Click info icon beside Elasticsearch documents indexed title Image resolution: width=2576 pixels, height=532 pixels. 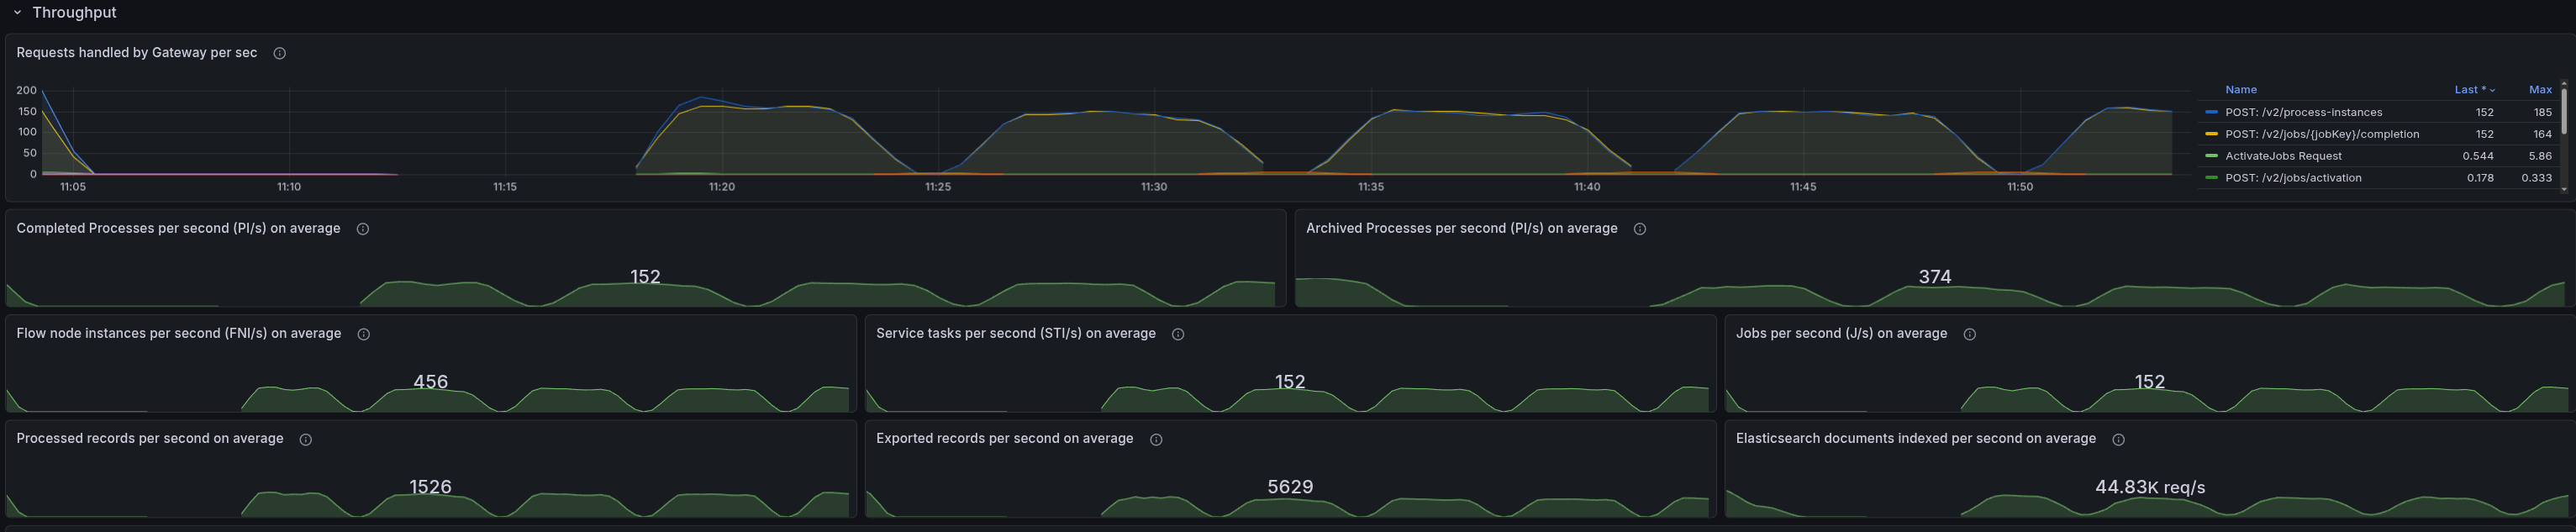point(2118,439)
